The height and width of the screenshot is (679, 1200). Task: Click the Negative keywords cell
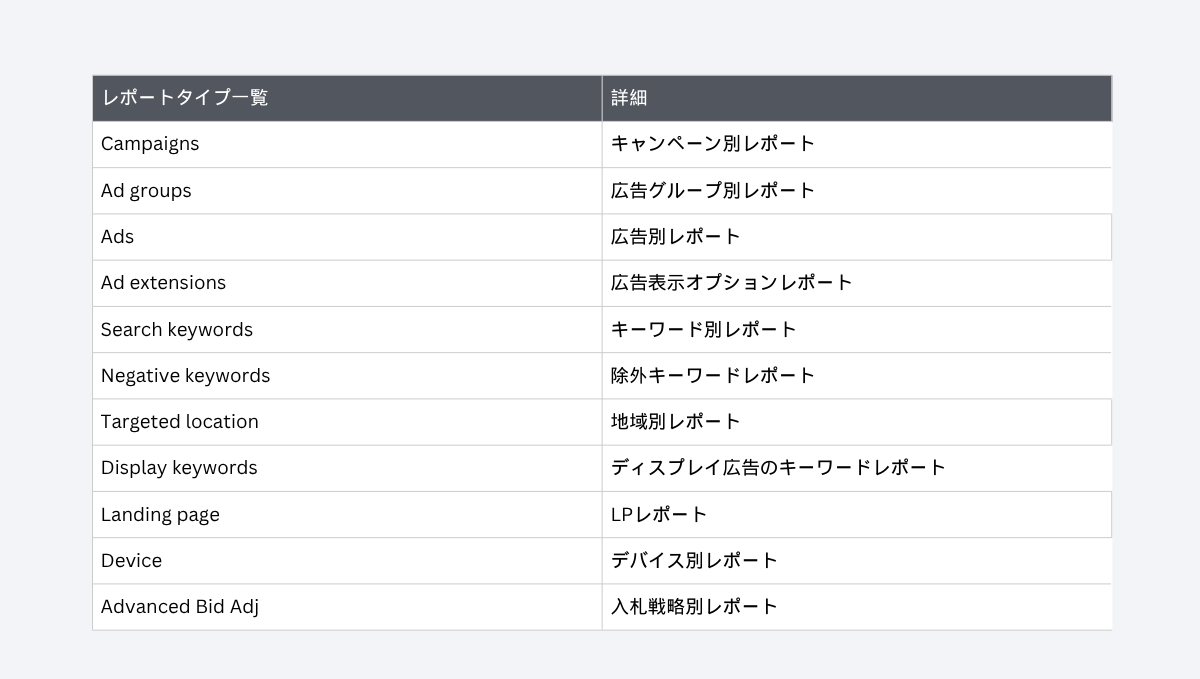(347, 376)
